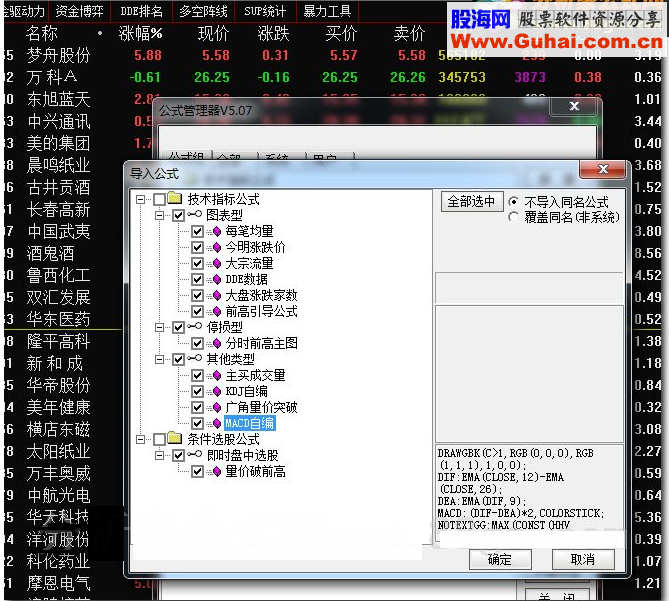Click the MACD自编 formula diamond icon
Screen dimensions: 669x601
pyautogui.click(x=217, y=424)
